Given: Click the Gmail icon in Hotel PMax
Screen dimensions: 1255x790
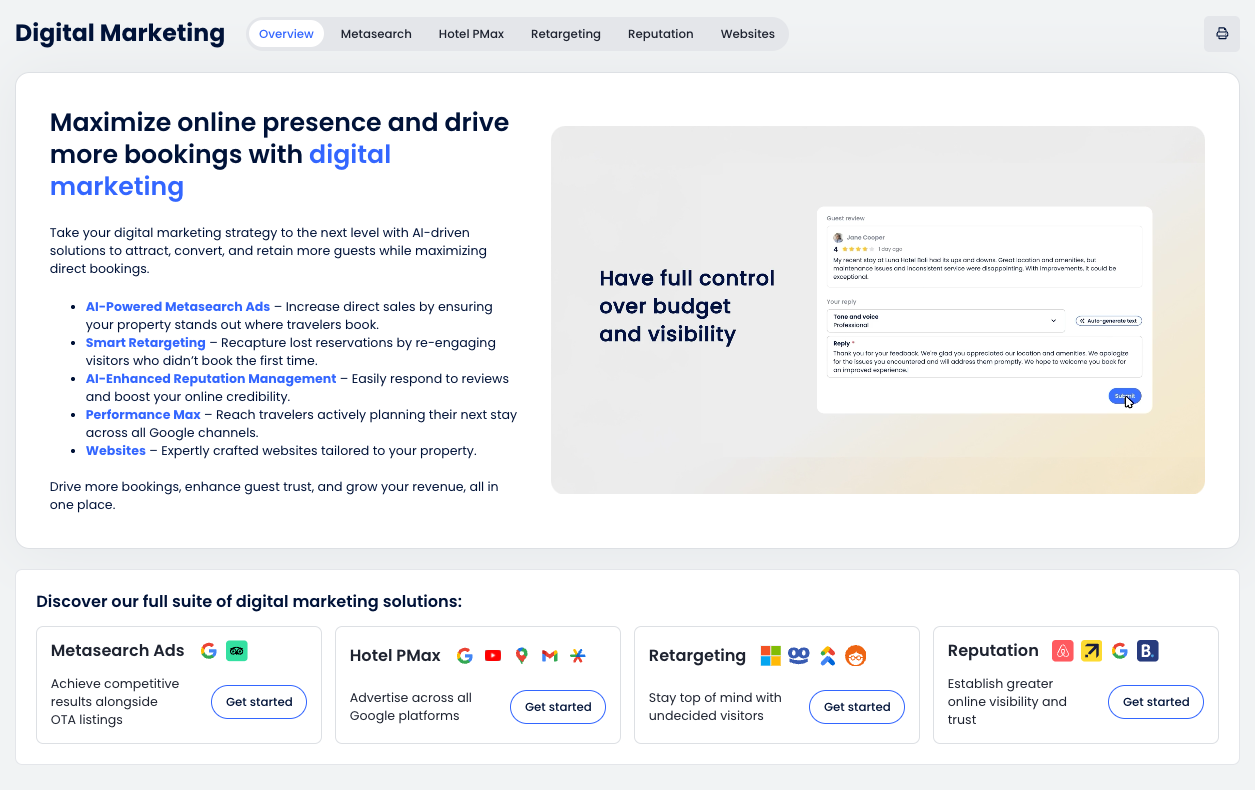Looking at the screenshot, I should pos(549,656).
